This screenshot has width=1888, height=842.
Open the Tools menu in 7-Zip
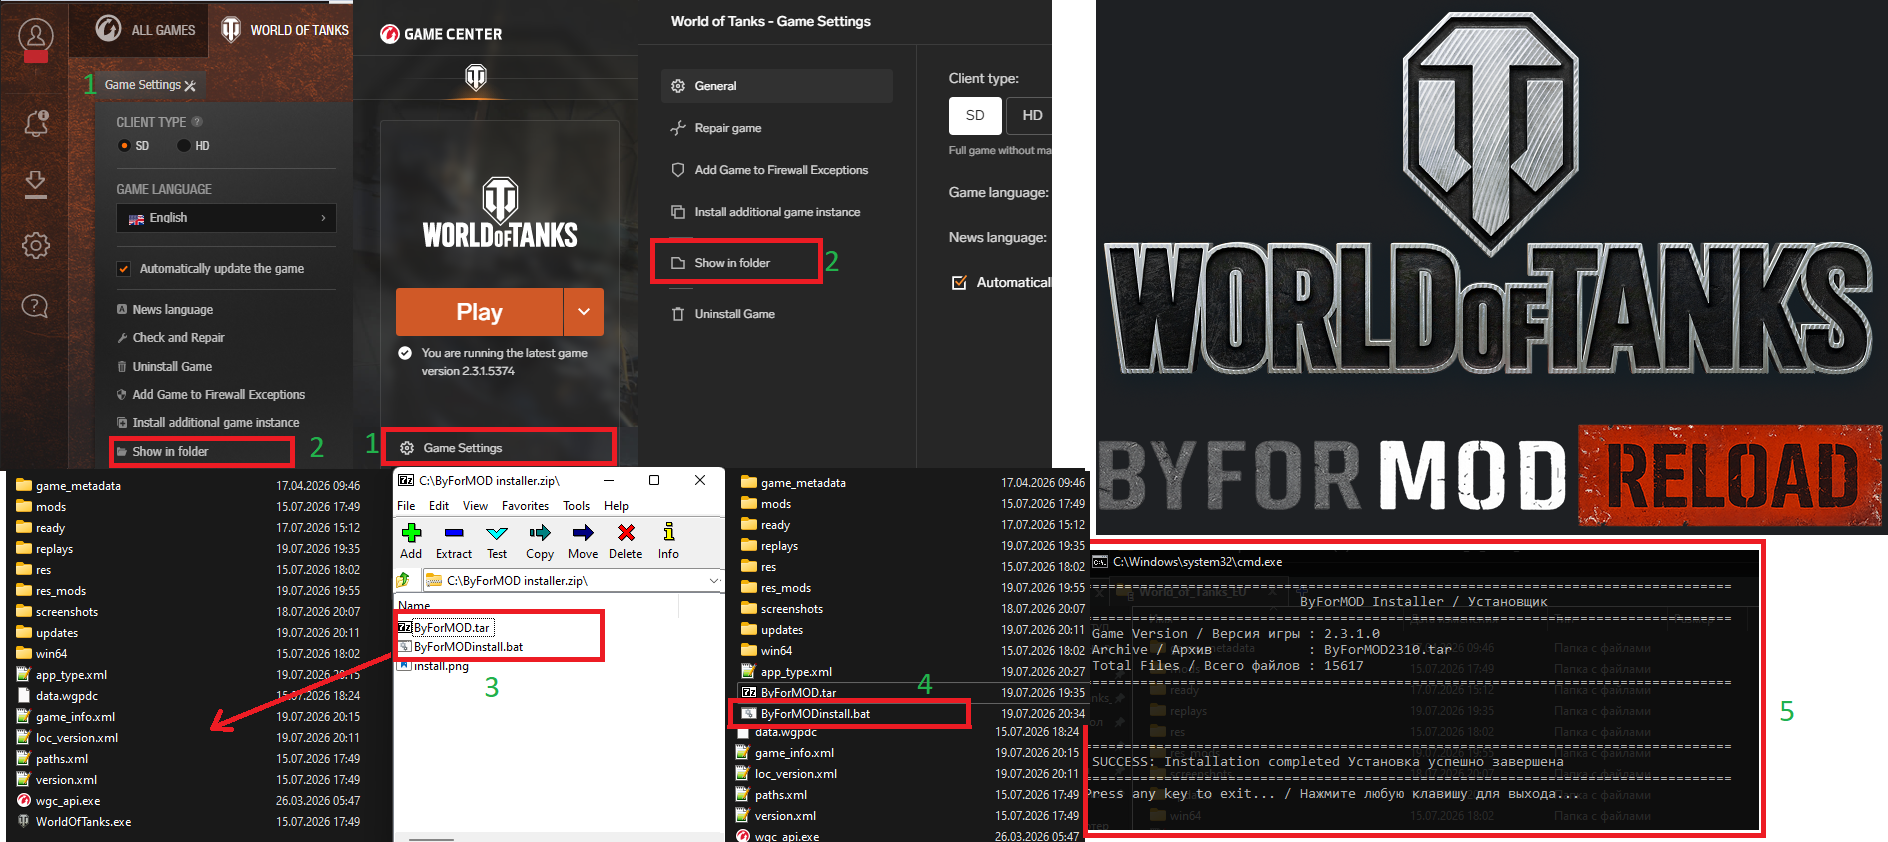click(577, 506)
